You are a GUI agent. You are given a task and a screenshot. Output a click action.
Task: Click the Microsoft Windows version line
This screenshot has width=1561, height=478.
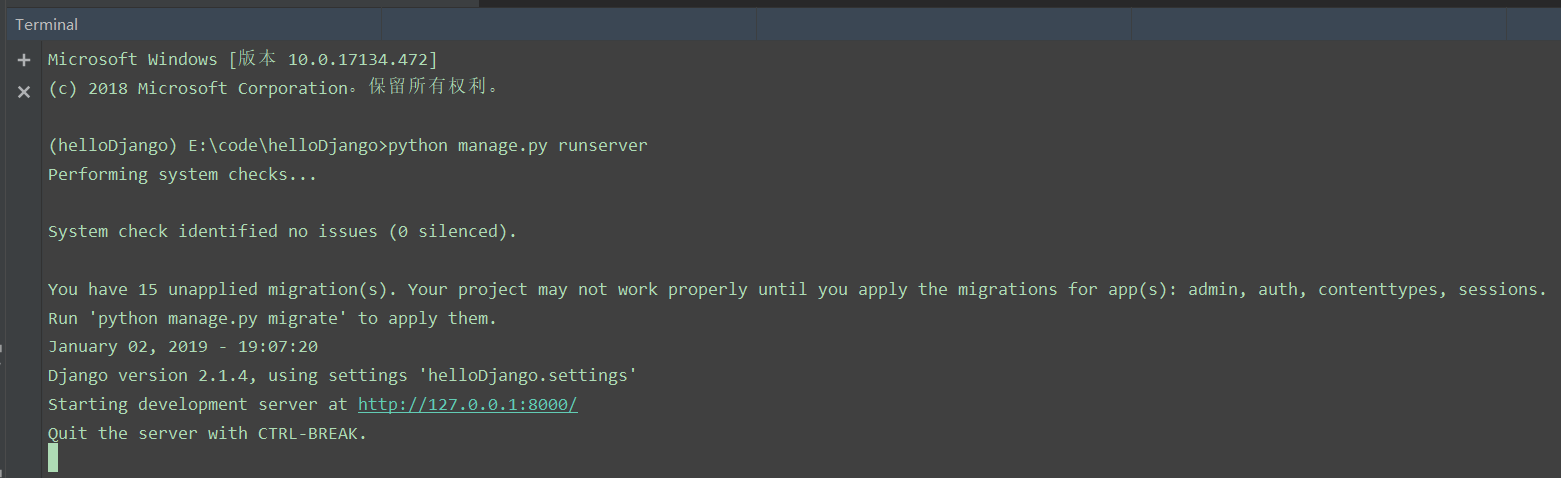(x=242, y=60)
